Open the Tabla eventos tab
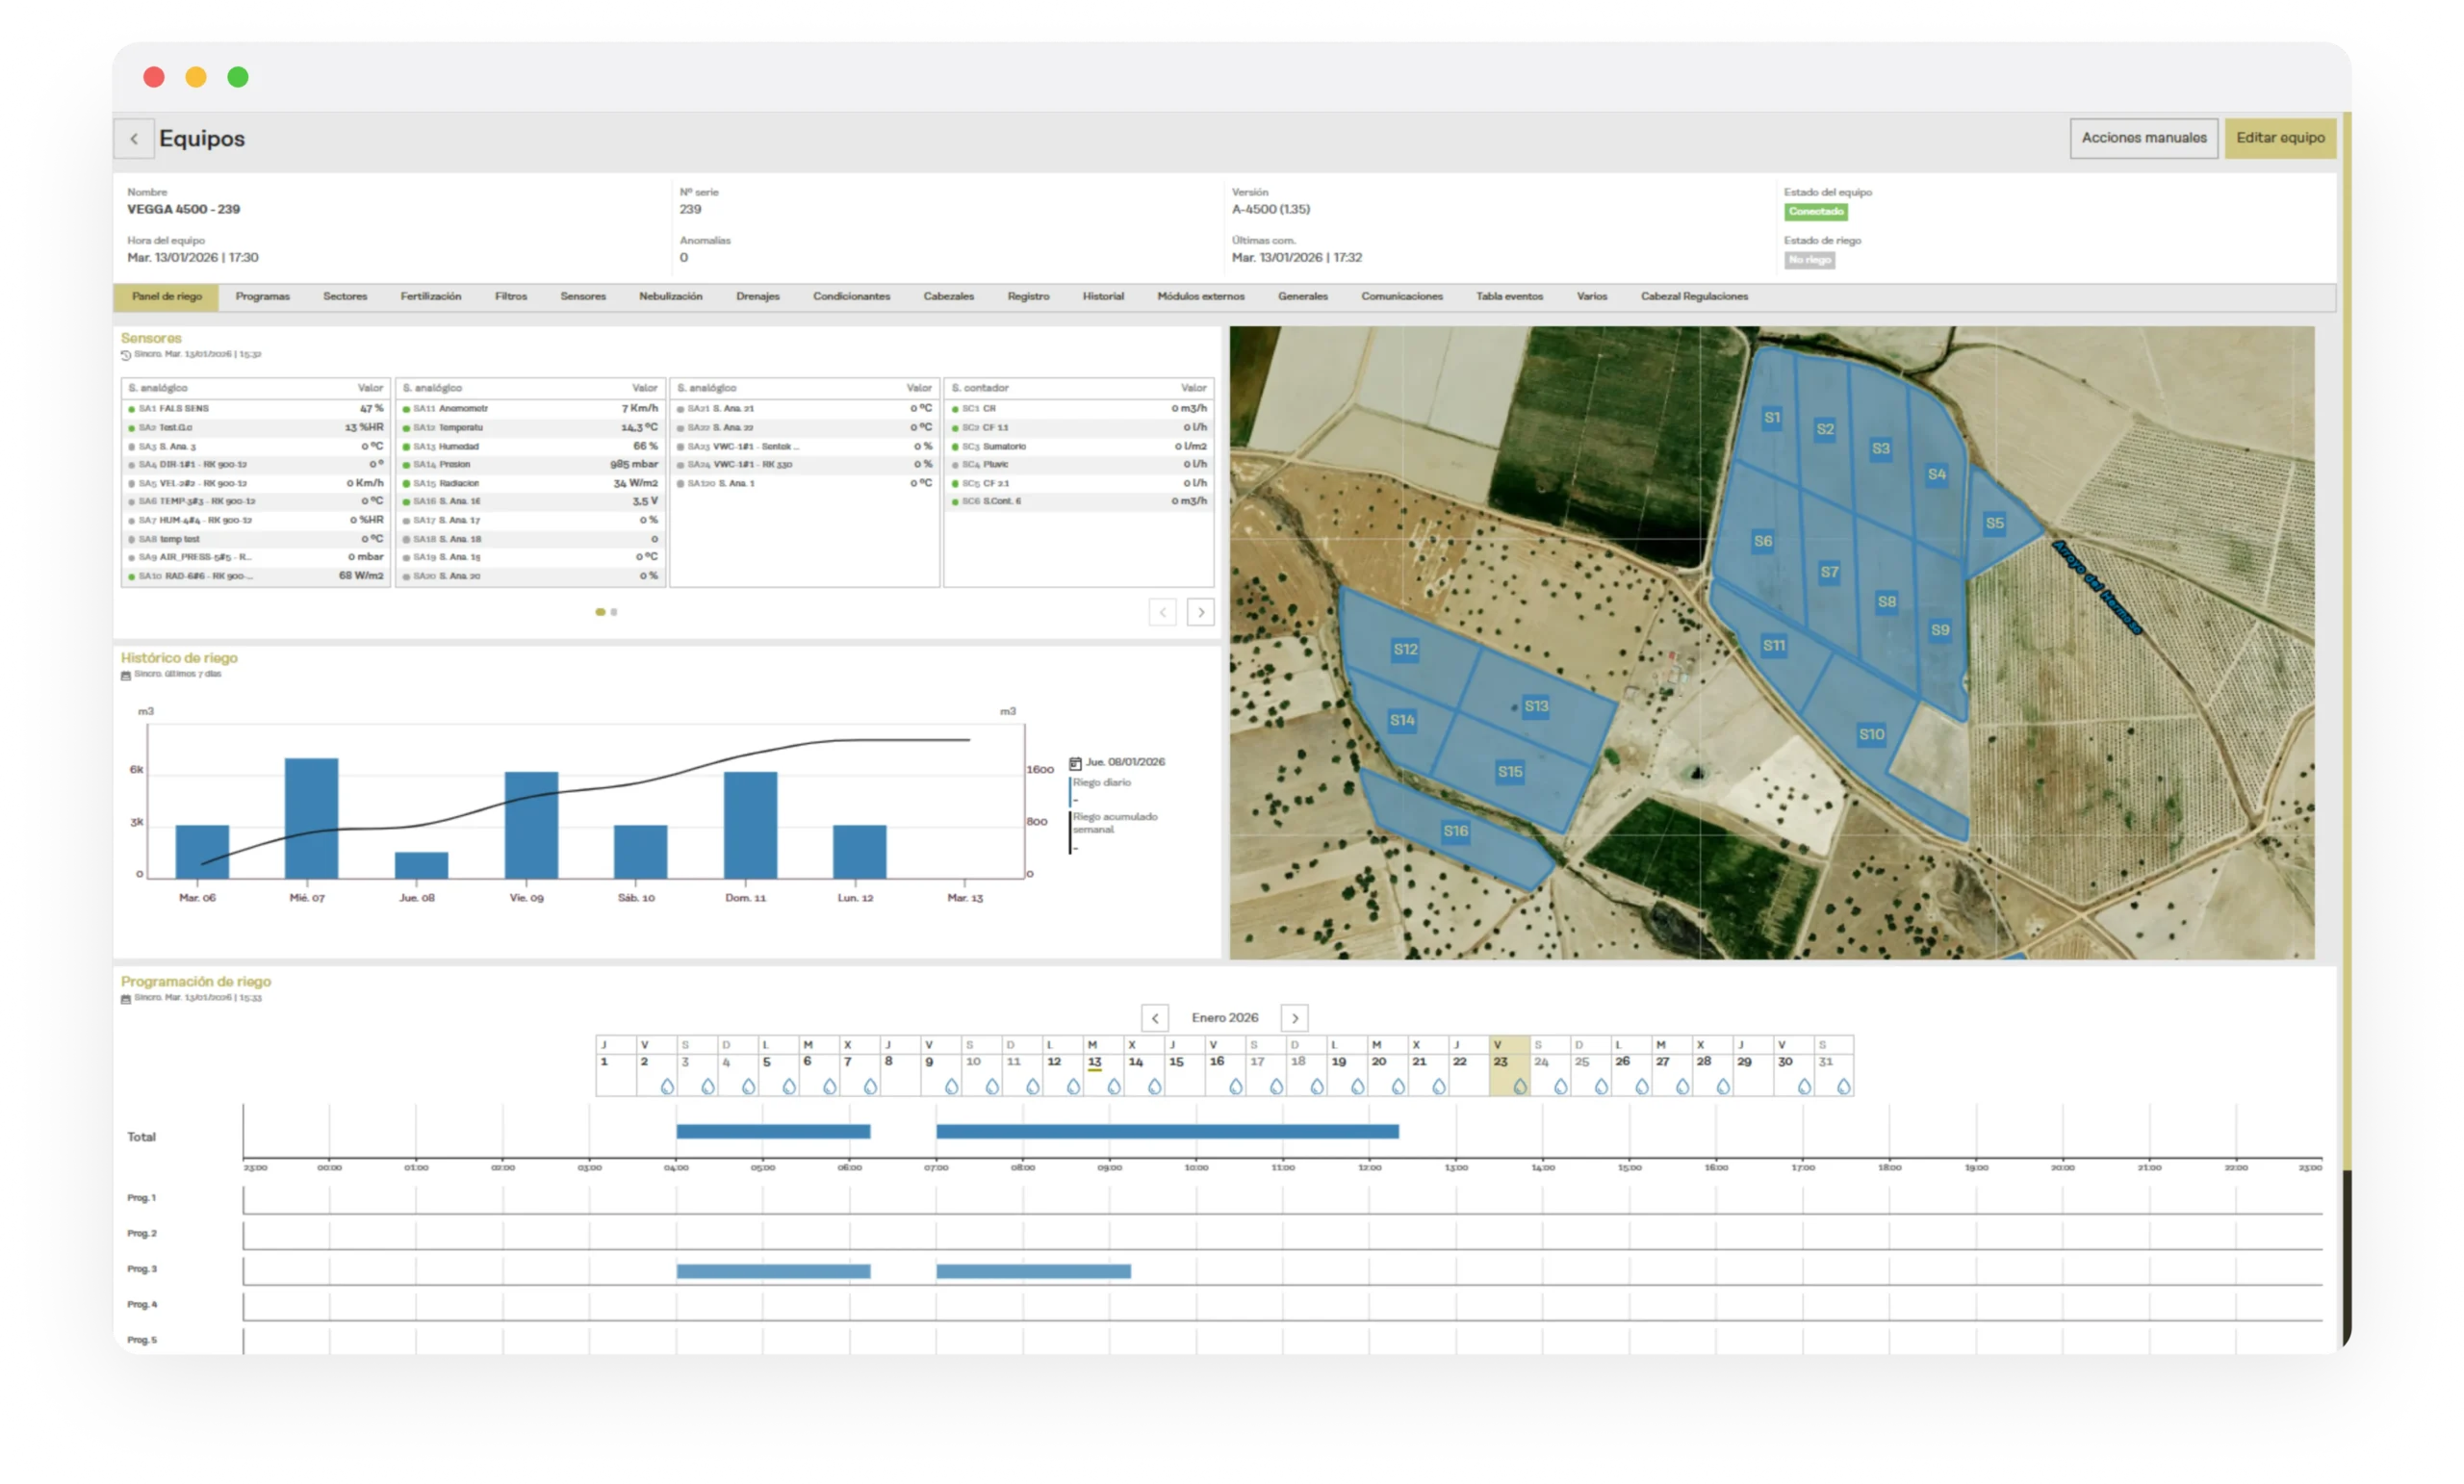 [x=1509, y=297]
